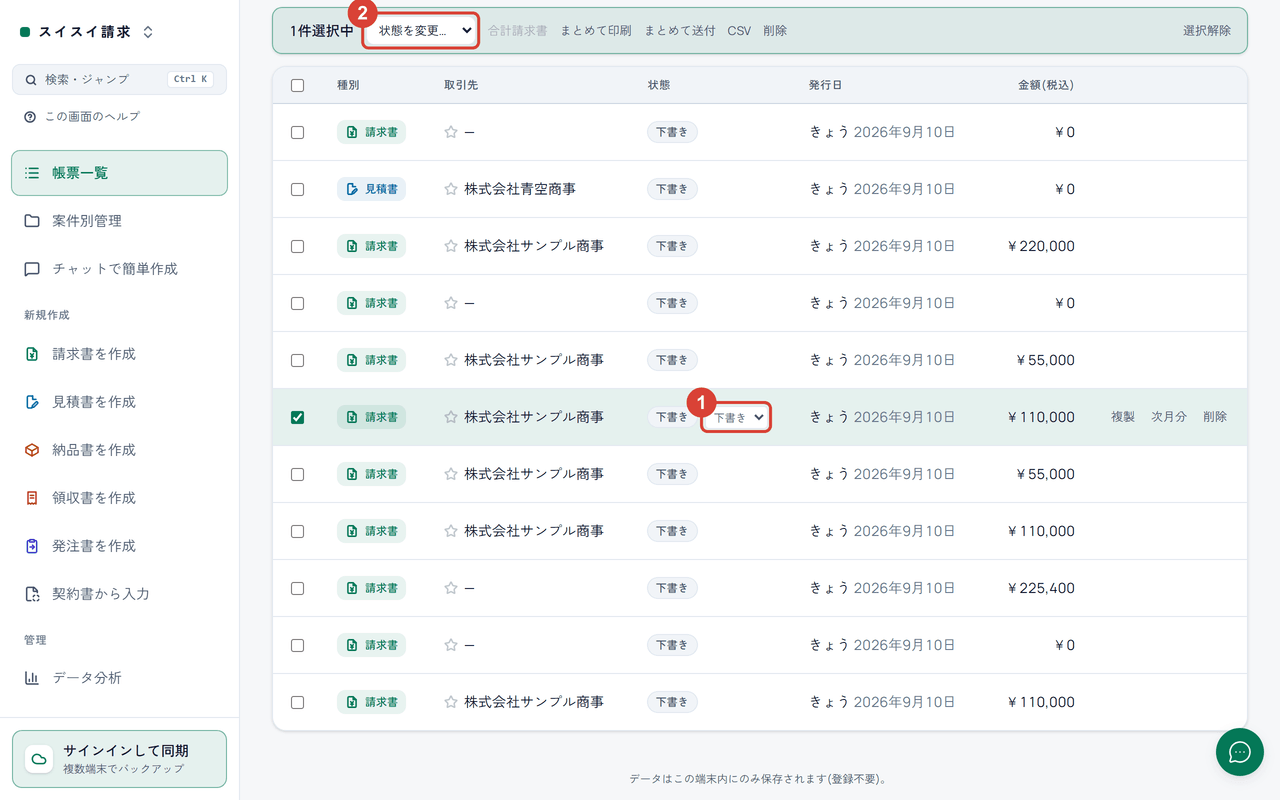Click the invoice icon beside 請求書を作成
This screenshot has height=800, width=1280.
pos(32,354)
